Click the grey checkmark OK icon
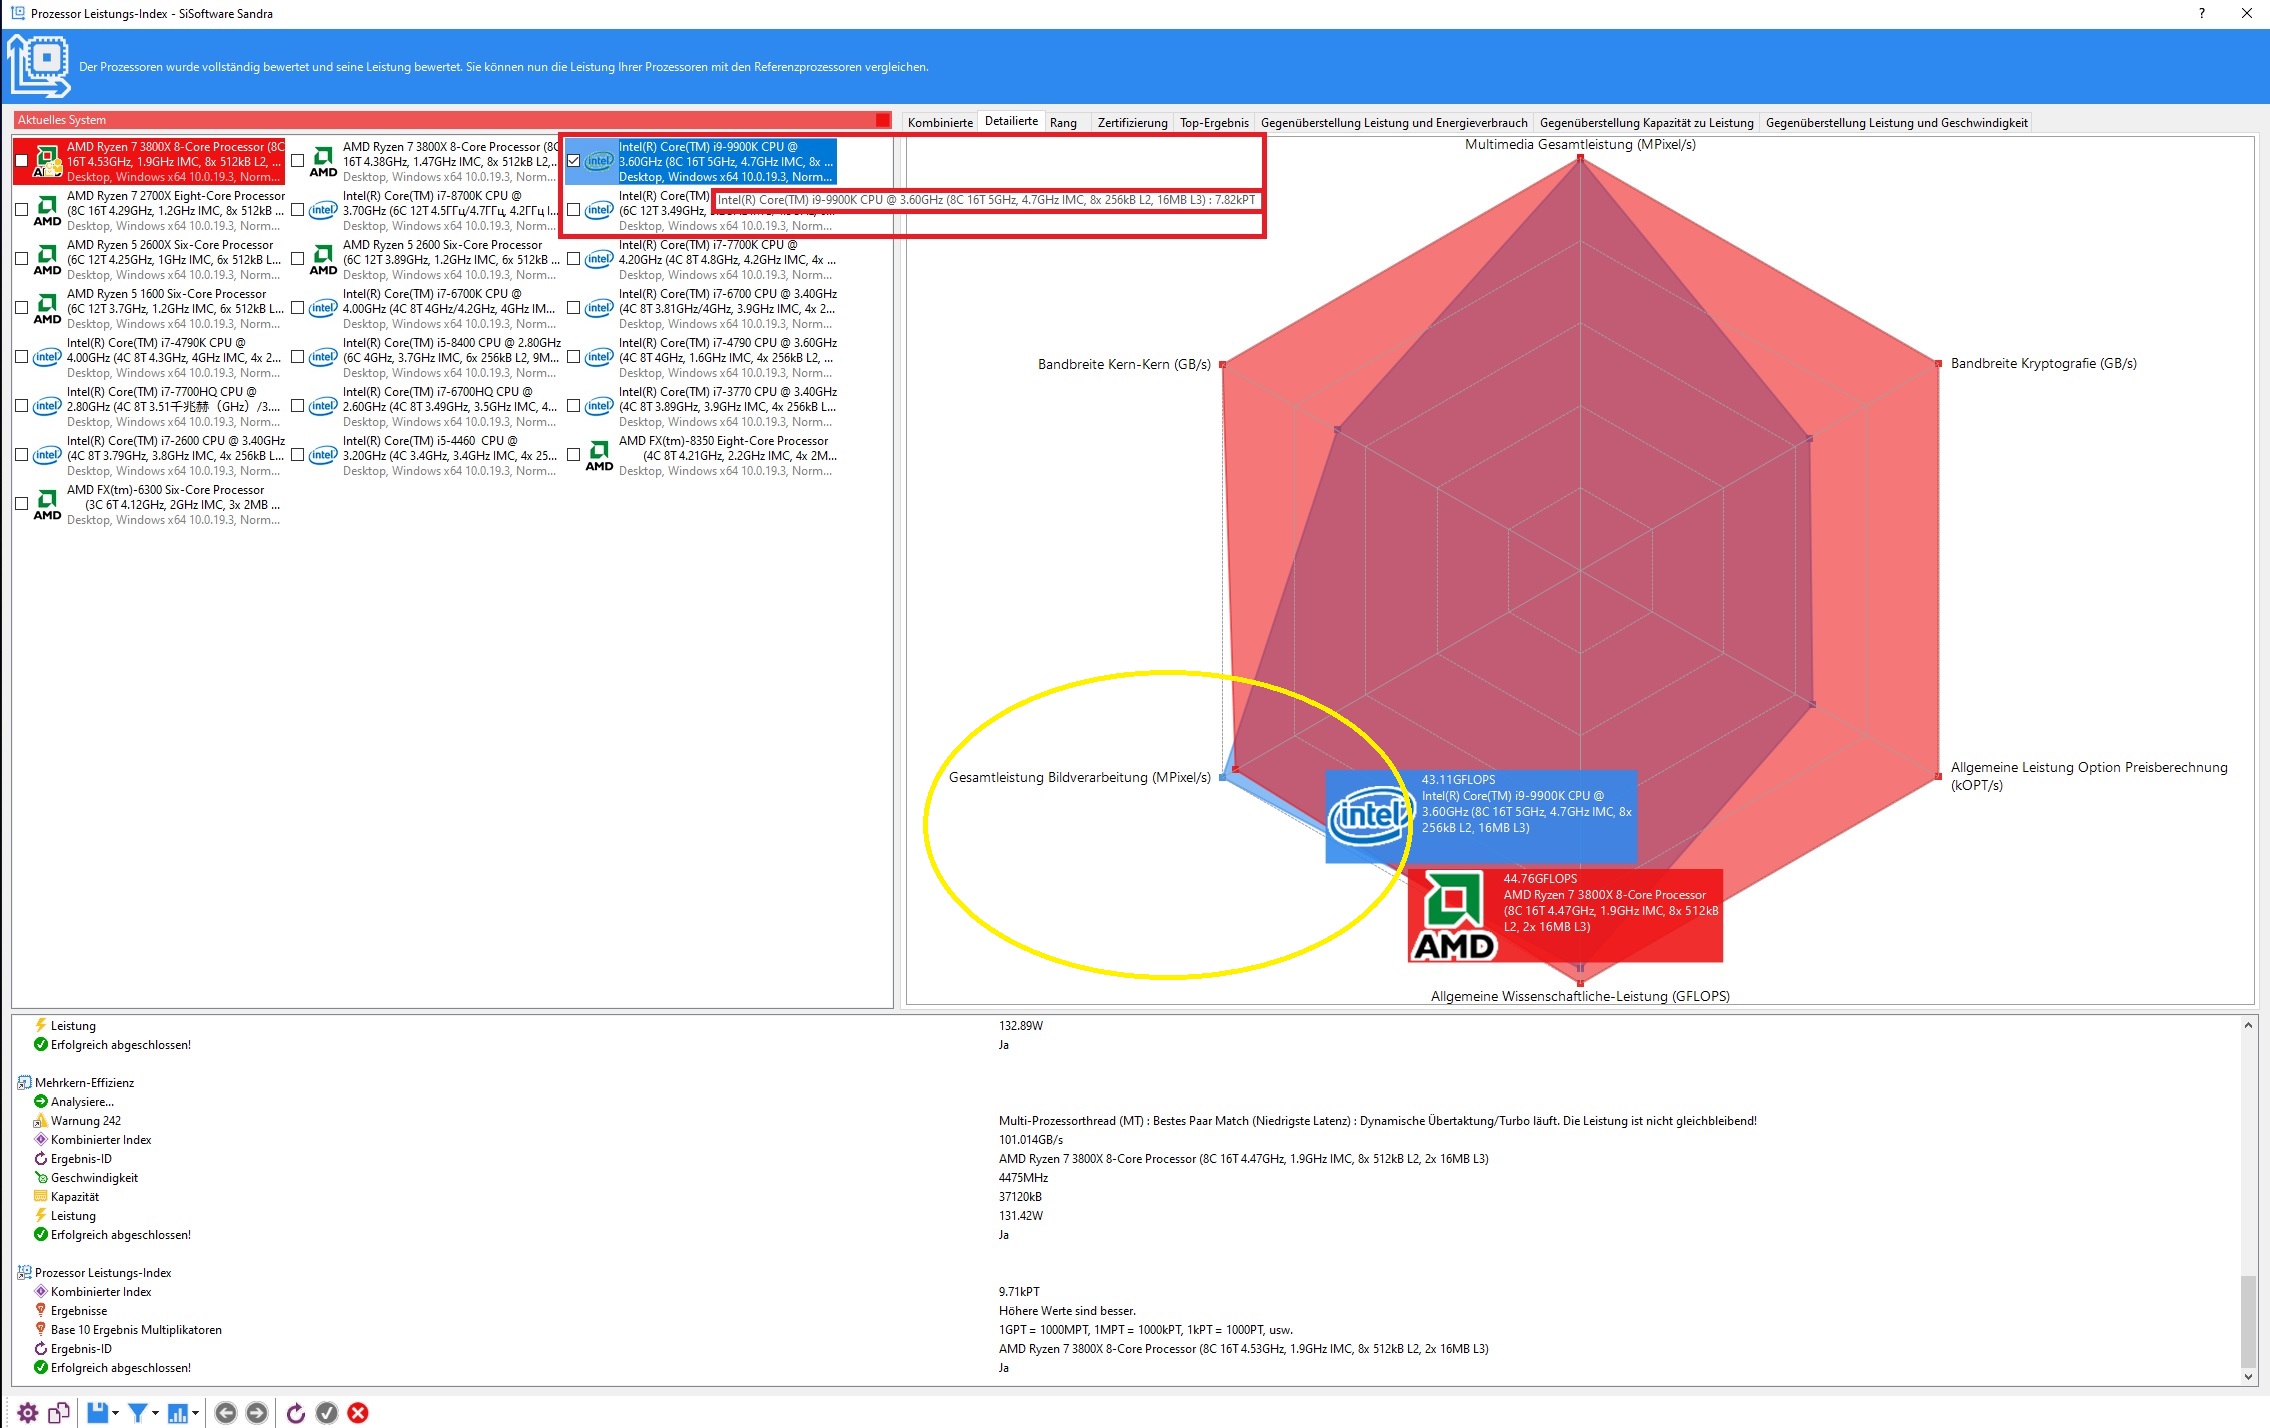This screenshot has height=1428, width=2270. pos(327,1412)
